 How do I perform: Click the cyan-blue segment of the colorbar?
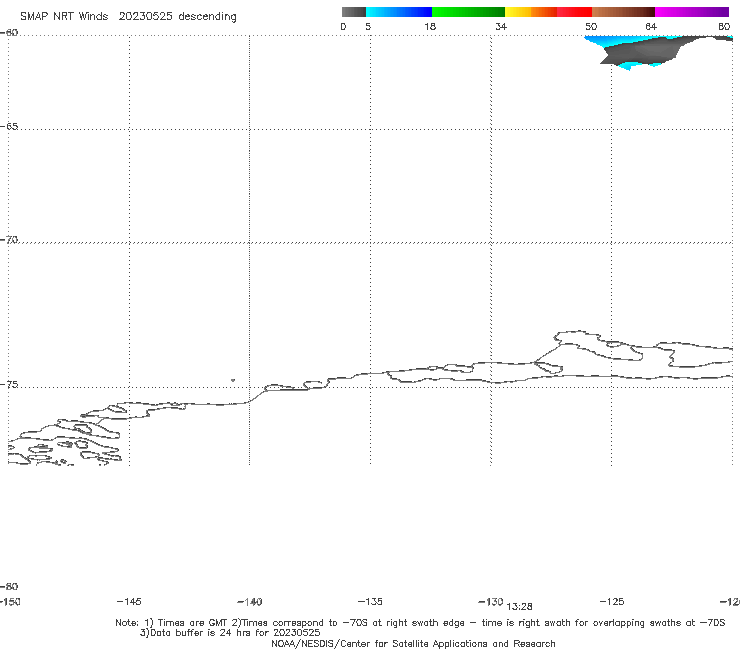click(x=399, y=12)
